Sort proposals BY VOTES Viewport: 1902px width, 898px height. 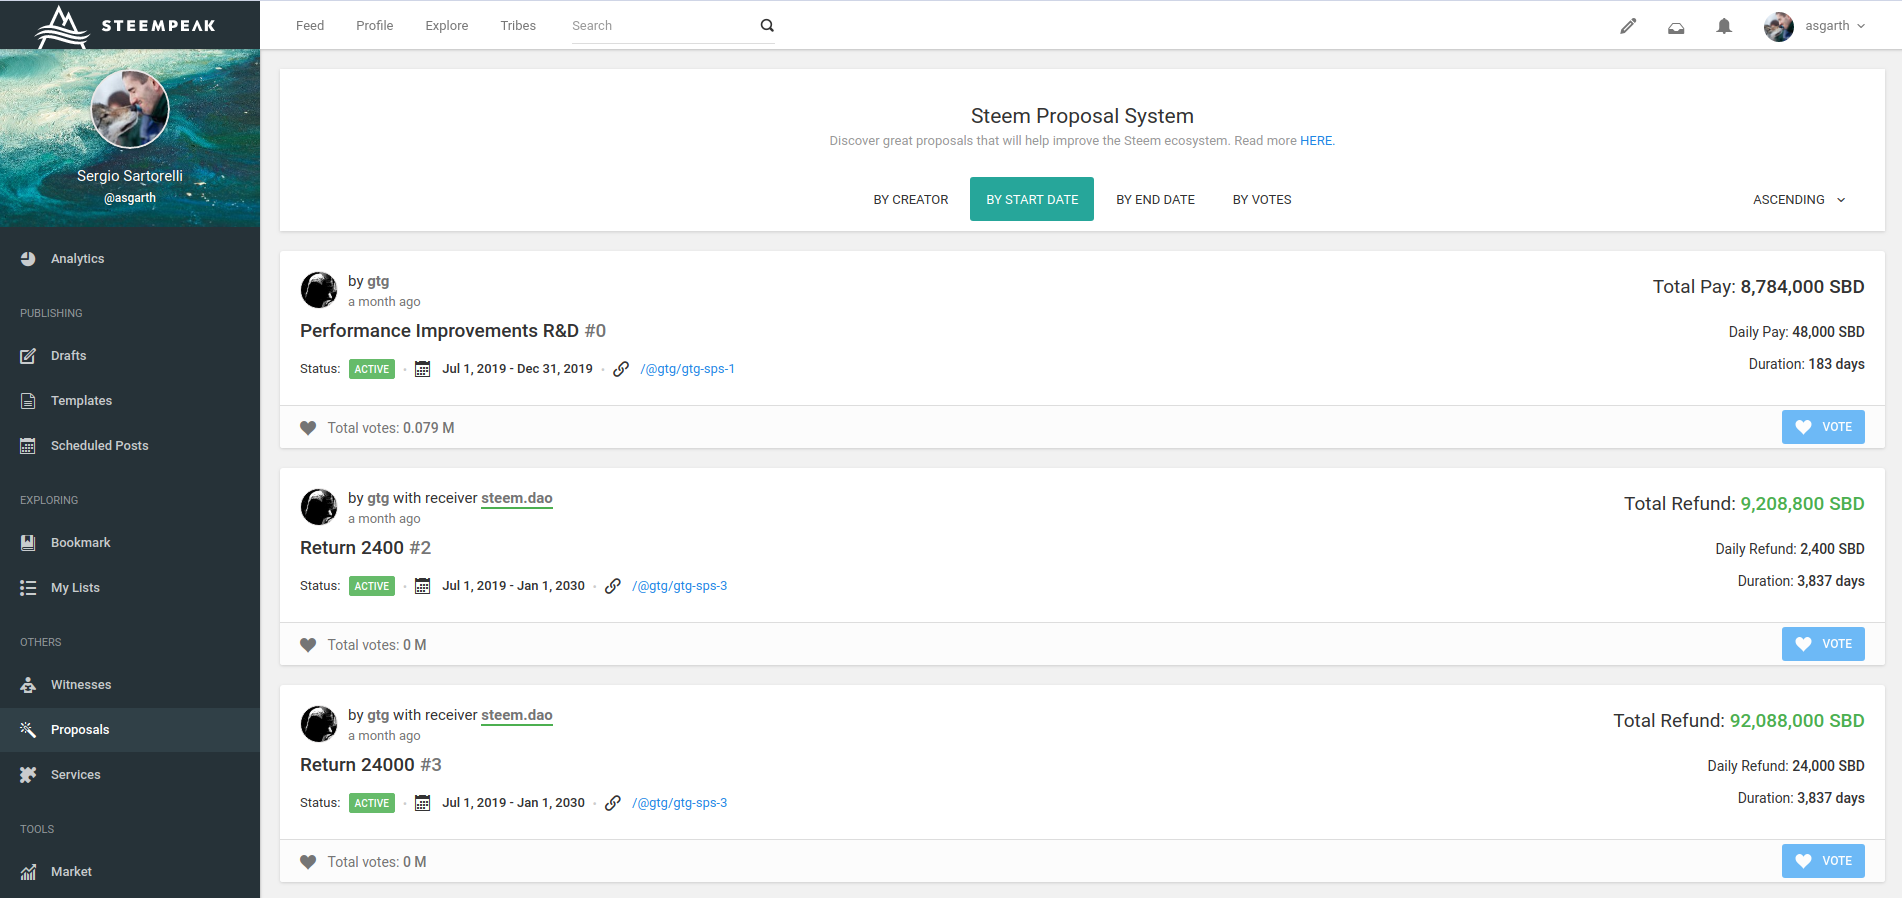[x=1262, y=200]
